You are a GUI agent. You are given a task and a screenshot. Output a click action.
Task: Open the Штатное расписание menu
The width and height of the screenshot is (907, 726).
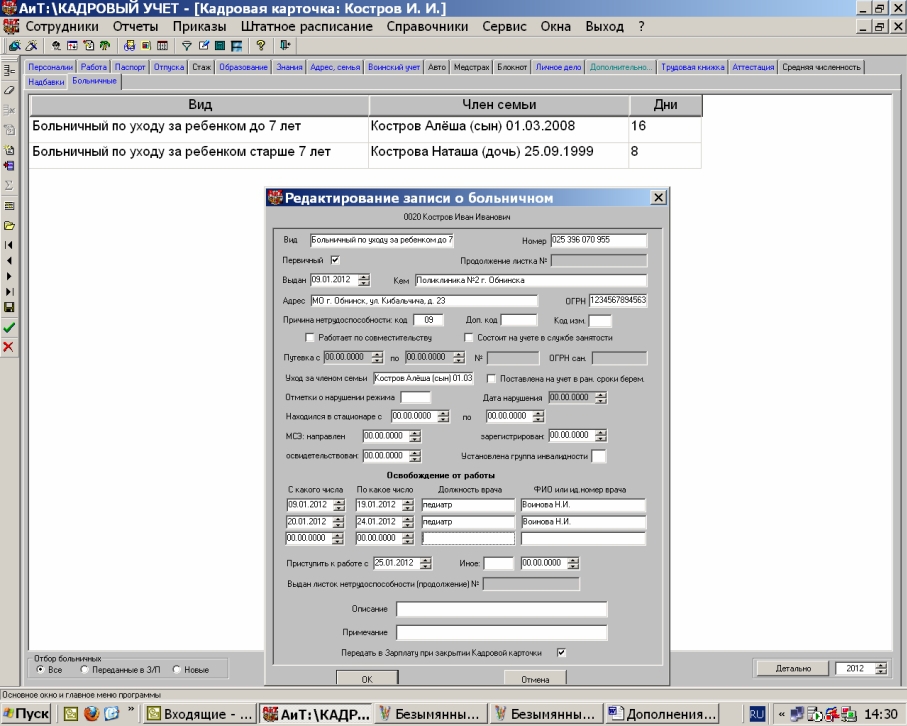pyautogui.click(x=307, y=27)
